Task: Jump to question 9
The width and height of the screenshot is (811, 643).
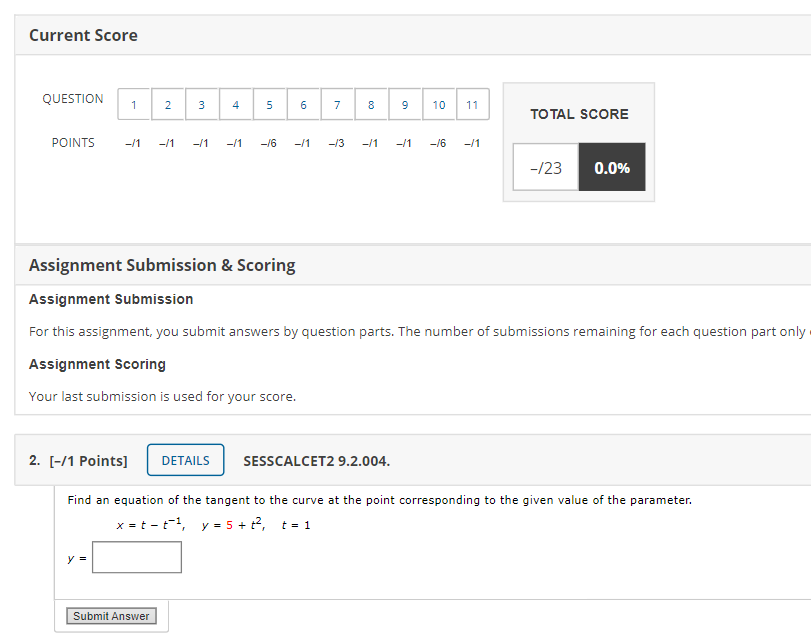Action: pyautogui.click(x=405, y=104)
